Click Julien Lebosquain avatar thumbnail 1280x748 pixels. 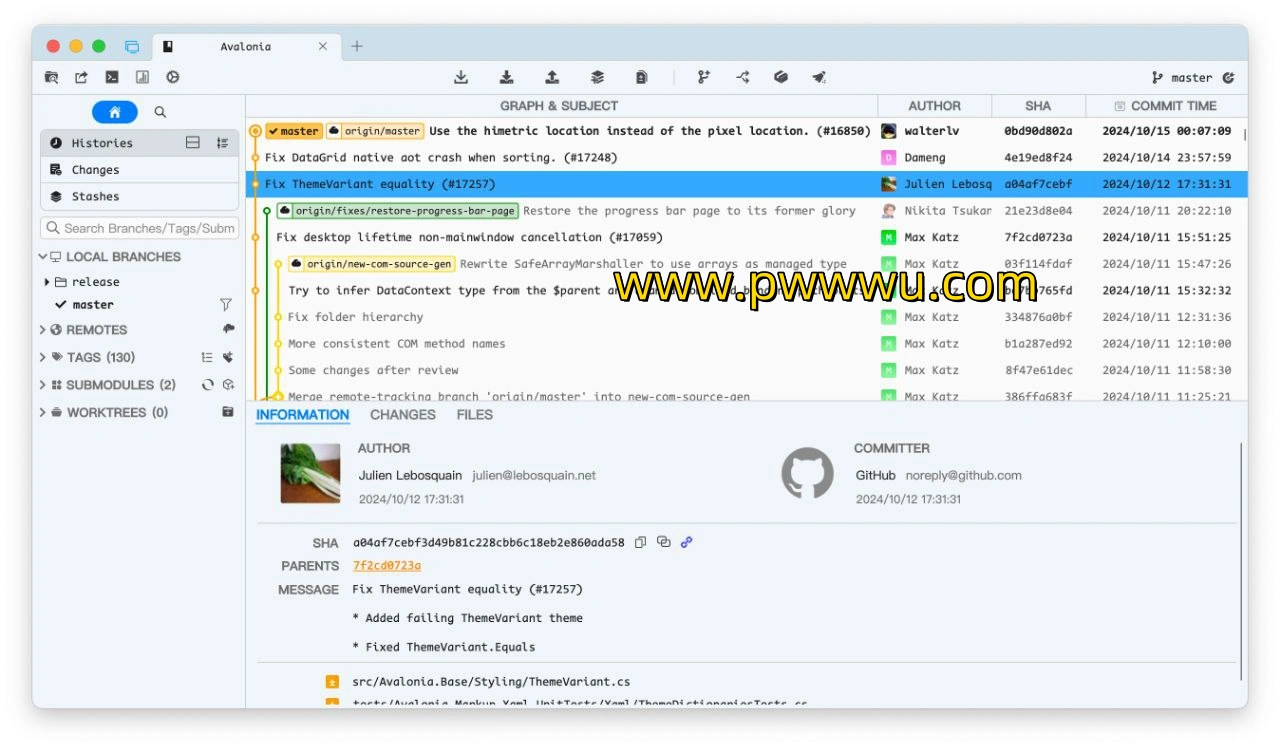(311, 472)
